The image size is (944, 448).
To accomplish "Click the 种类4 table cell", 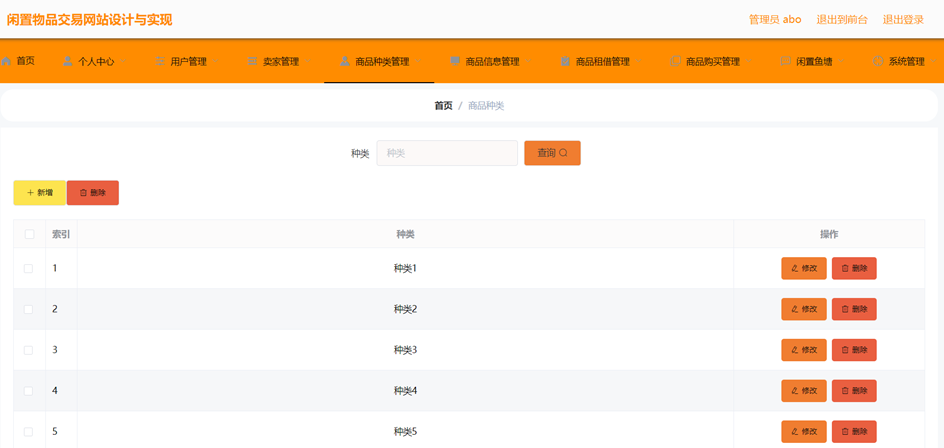I will coord(405,391).
